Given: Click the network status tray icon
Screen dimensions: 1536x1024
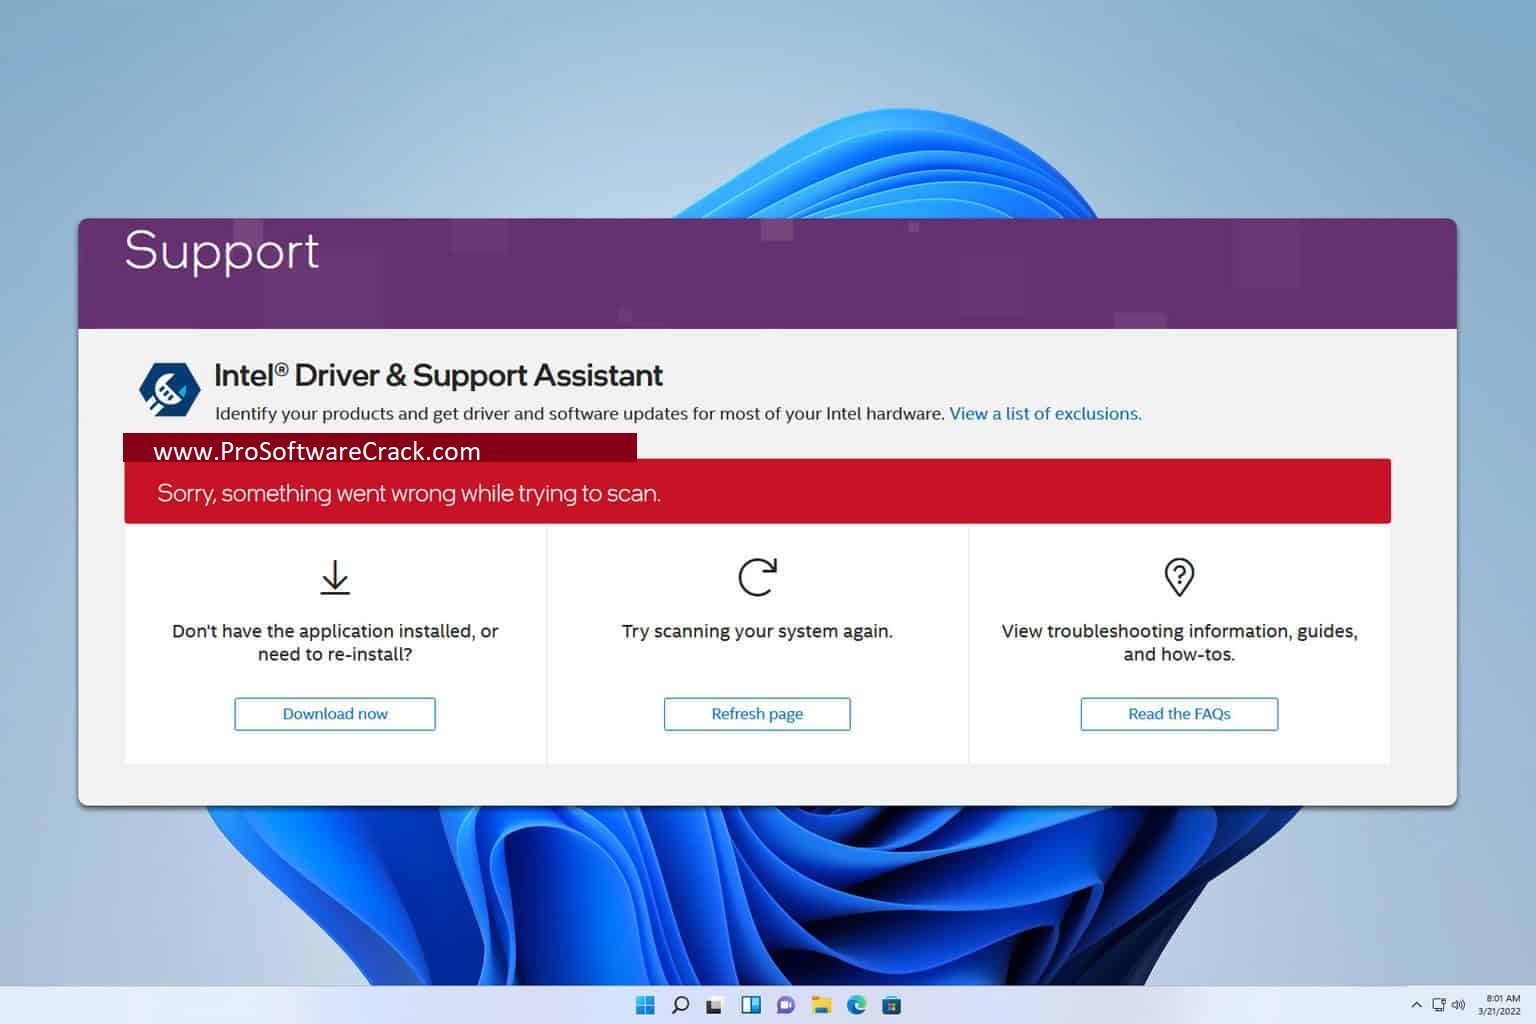Looking at the screenshot, I should (1439, 1005).
